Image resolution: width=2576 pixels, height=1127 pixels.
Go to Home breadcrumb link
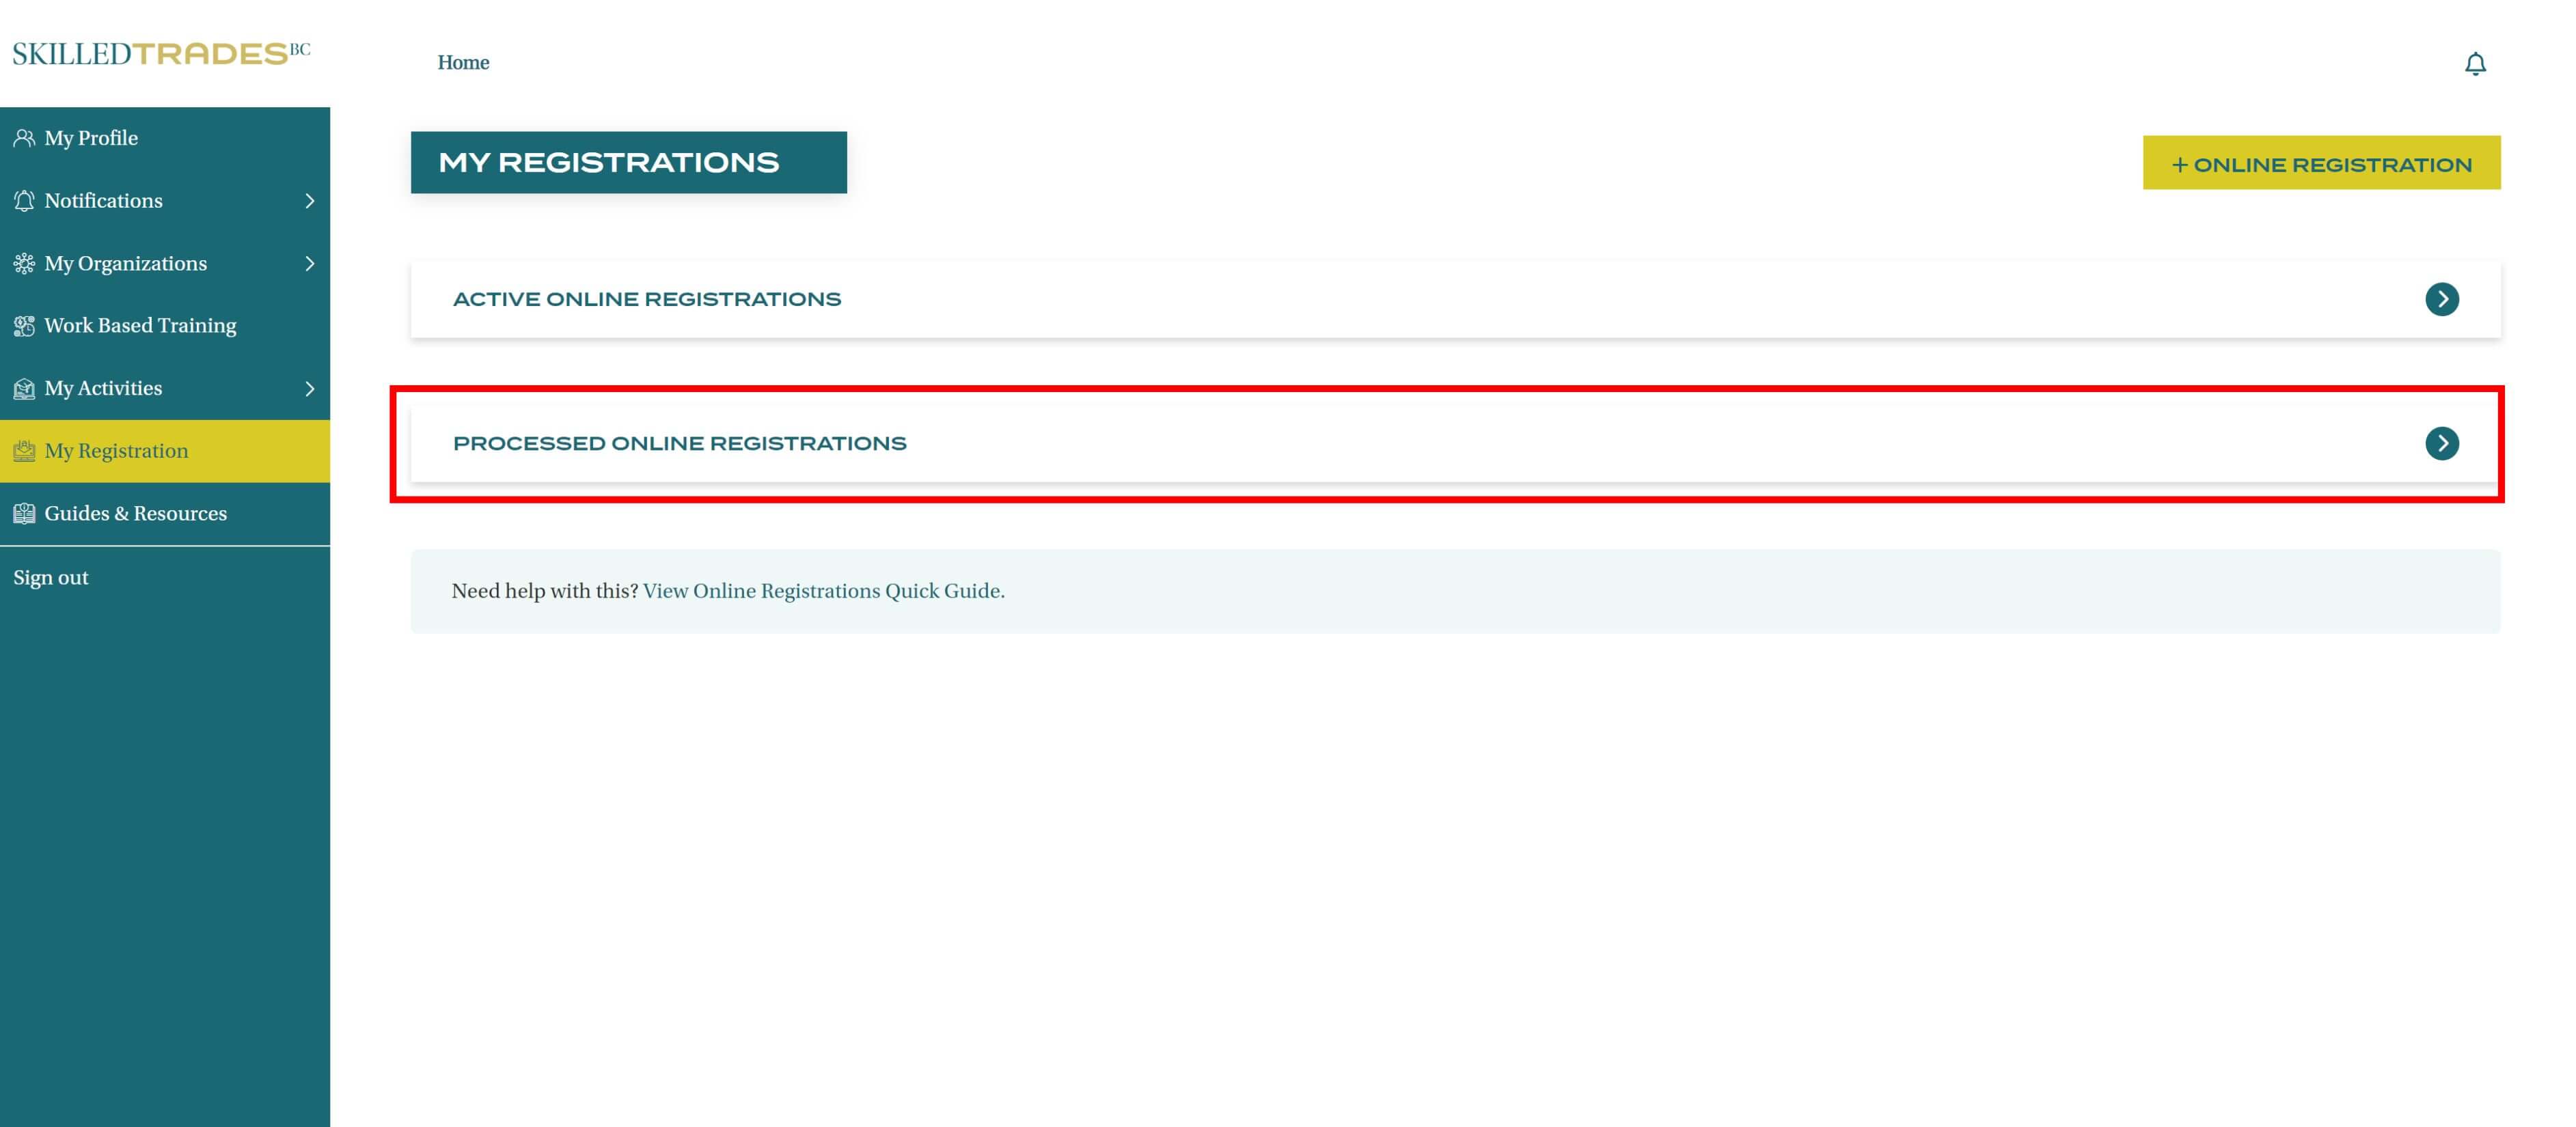(x=463, y=63)
